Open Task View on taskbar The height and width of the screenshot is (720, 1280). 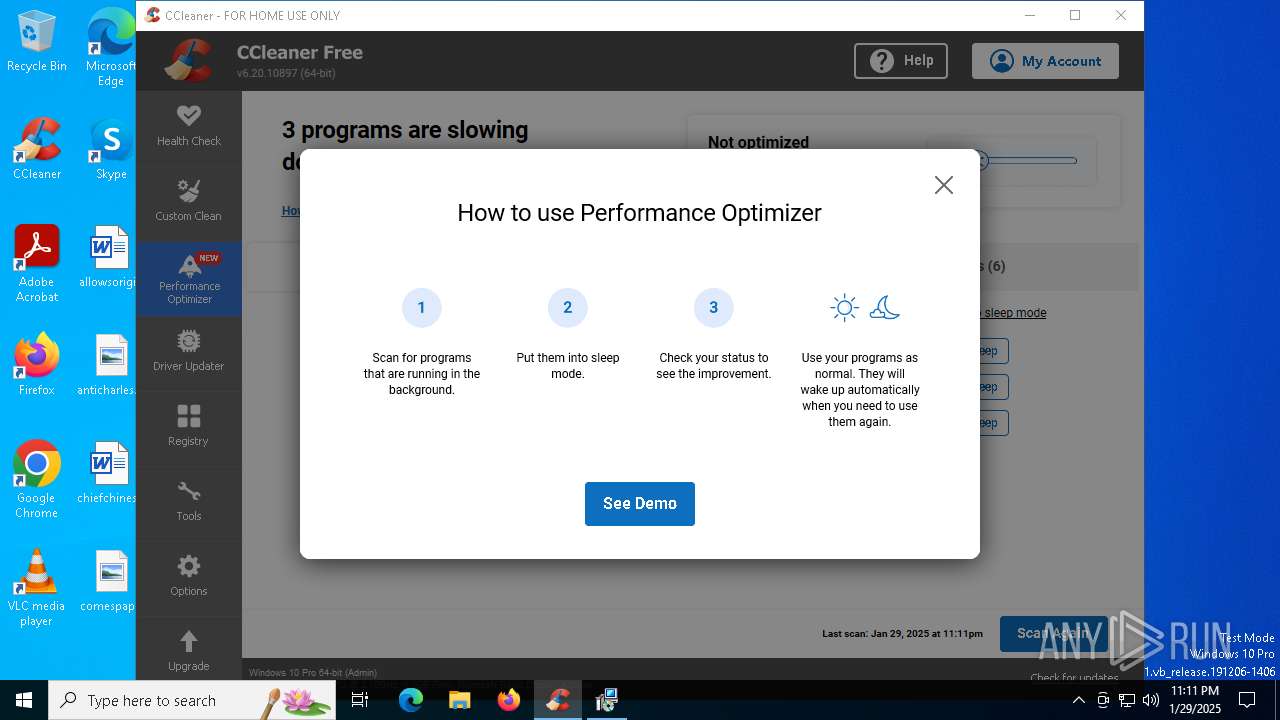(x=361, y=700)
